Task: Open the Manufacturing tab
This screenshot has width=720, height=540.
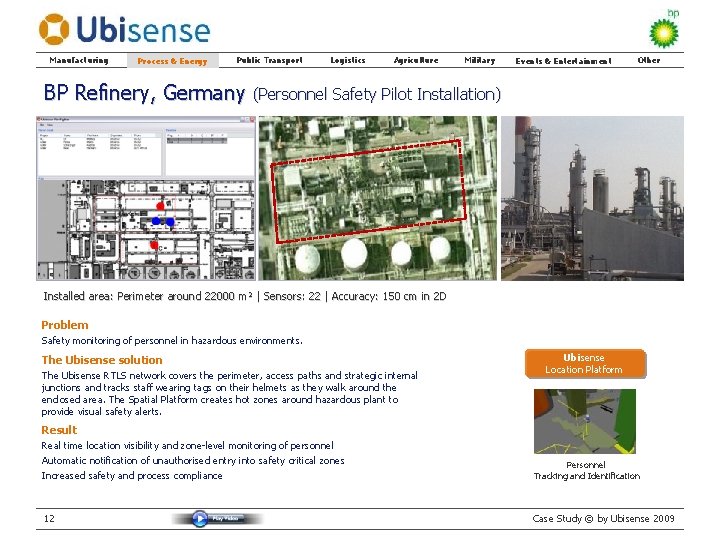Action: [79, 60]
